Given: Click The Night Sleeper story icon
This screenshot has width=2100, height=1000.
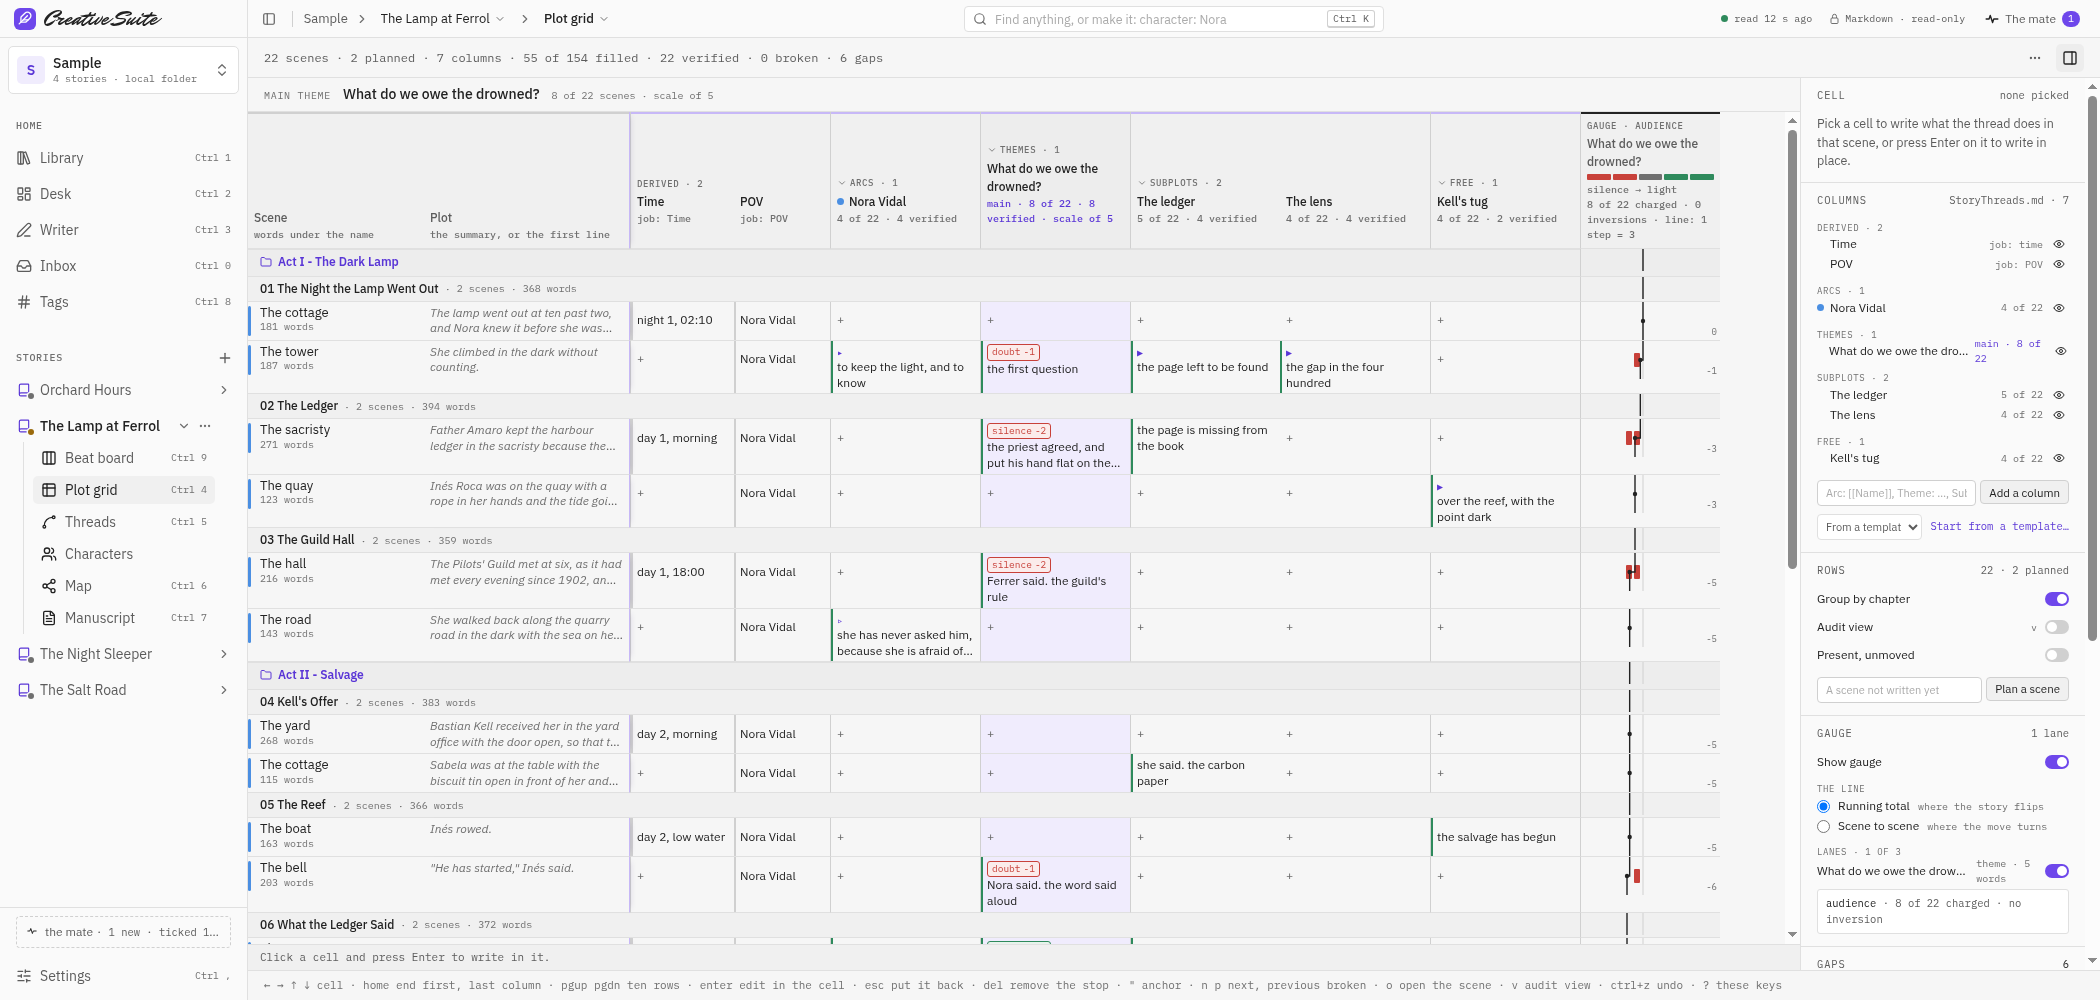Looking at the screenshot, I should (x=25, y=654).
